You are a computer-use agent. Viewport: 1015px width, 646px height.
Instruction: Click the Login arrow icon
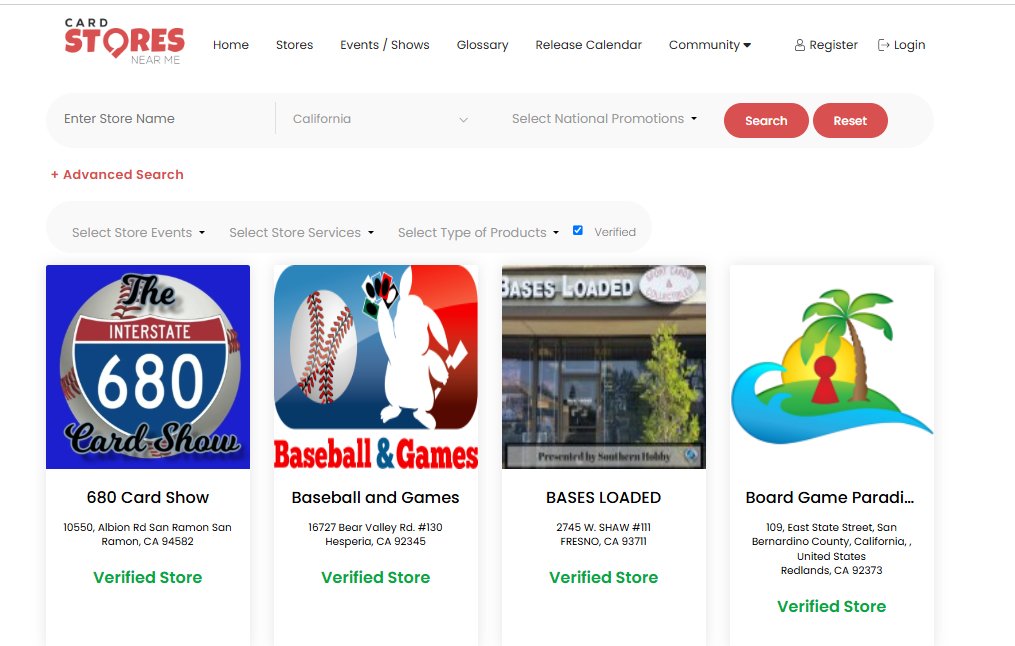[x=882, y=45]
